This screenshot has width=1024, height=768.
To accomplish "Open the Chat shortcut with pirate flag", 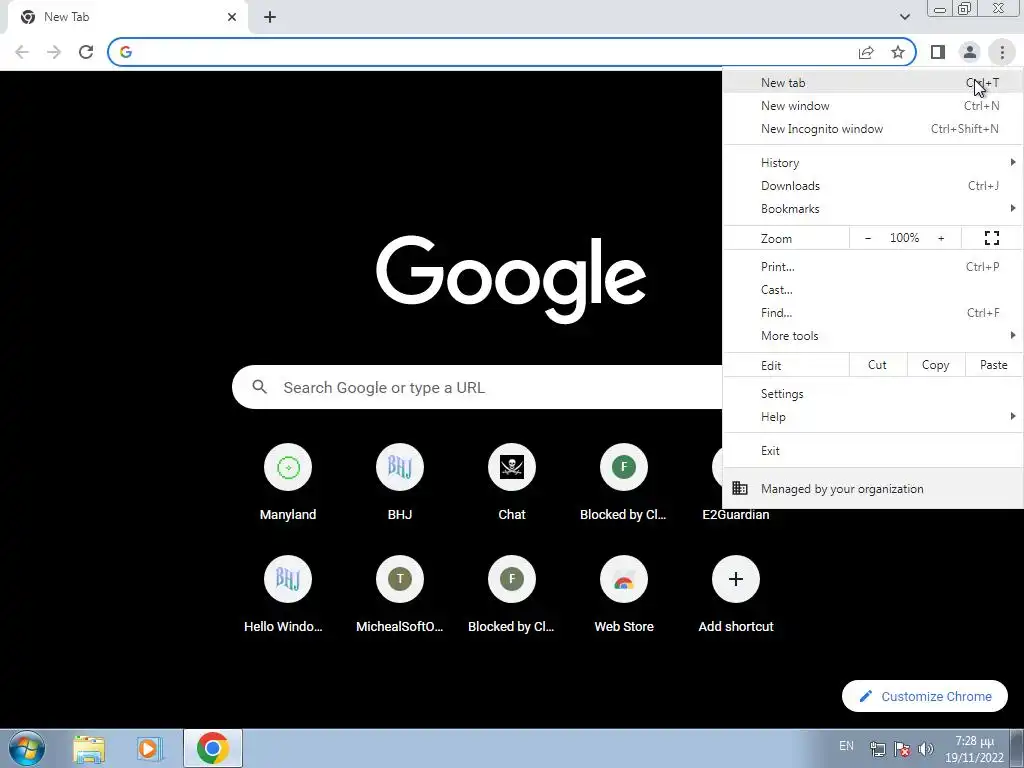I will pos(512,483).
